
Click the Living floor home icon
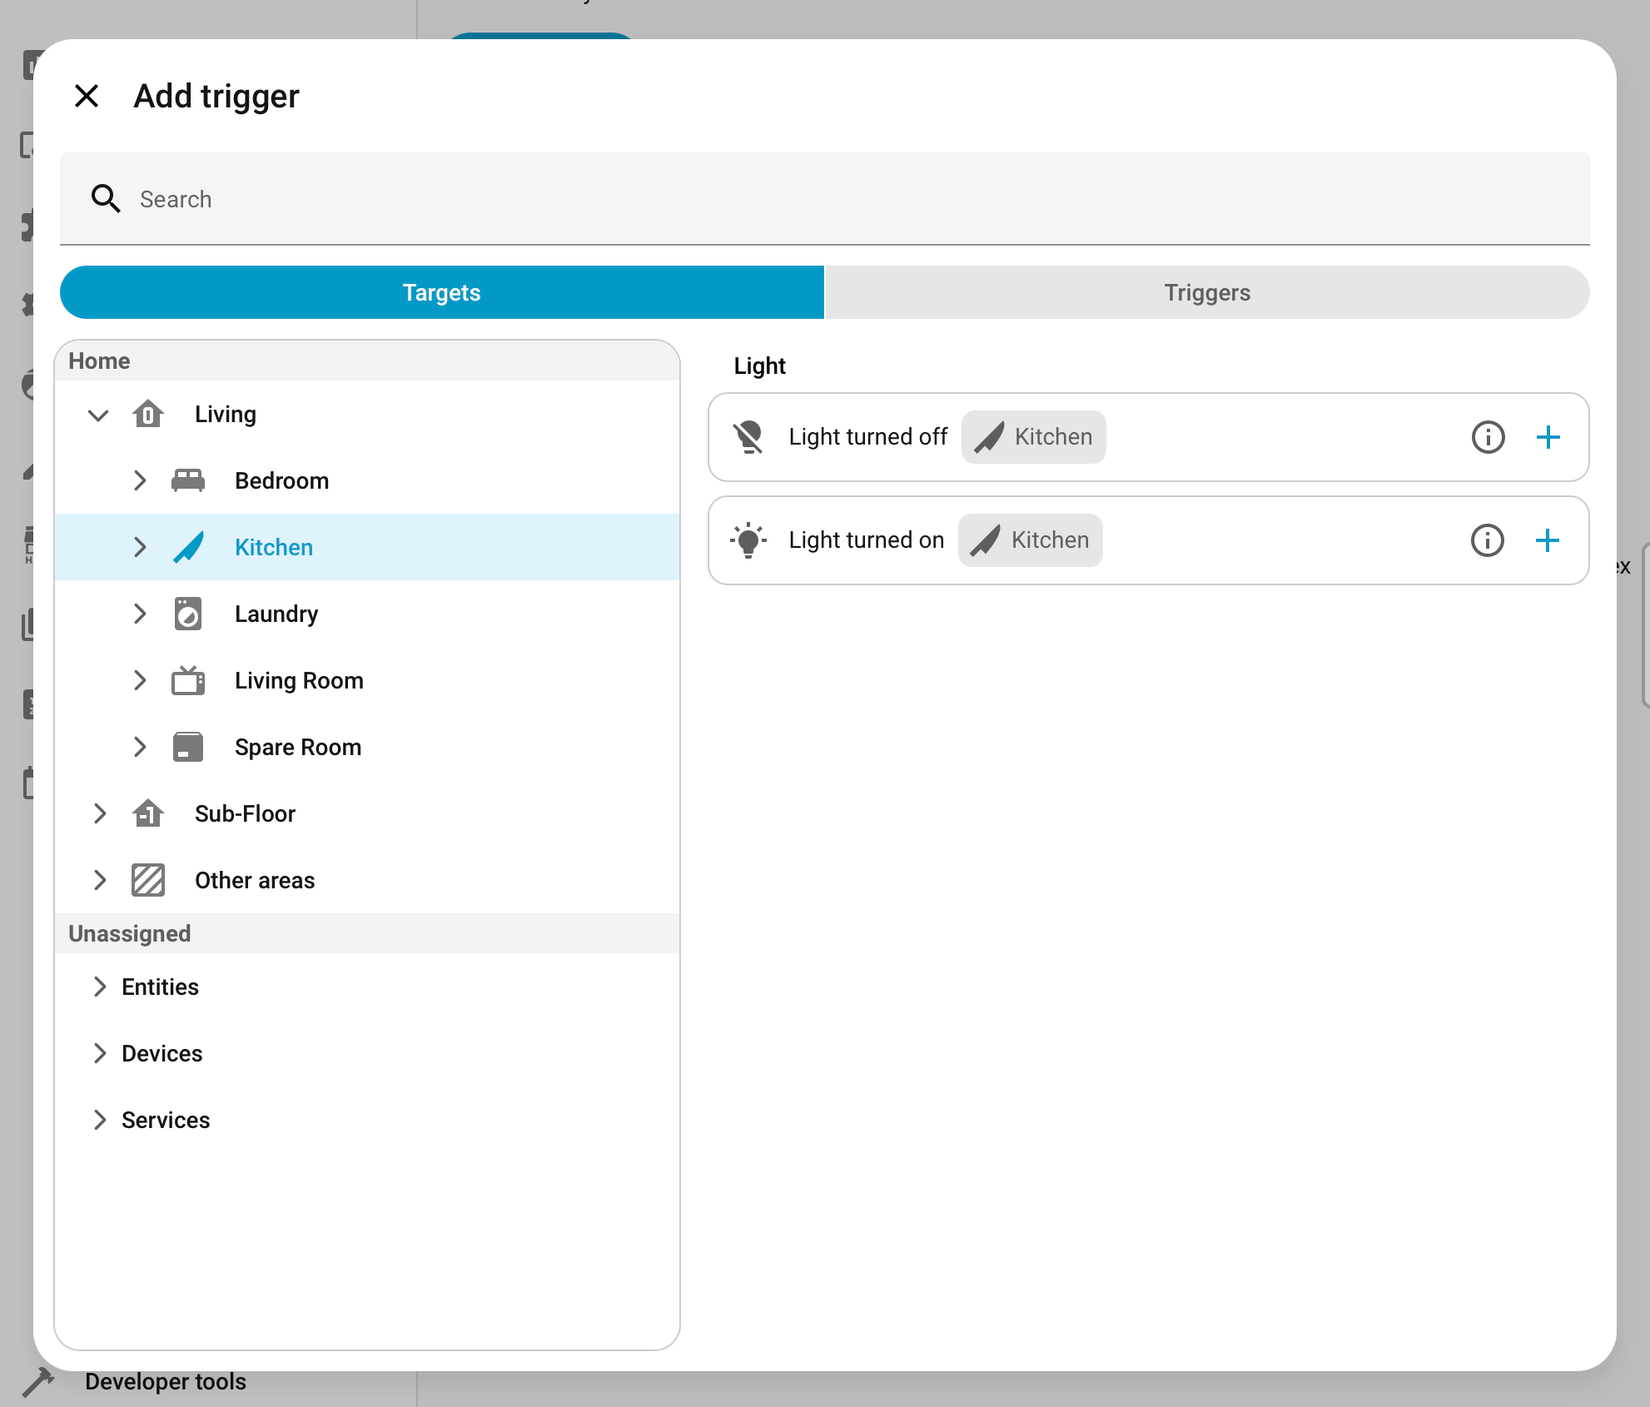(x=148, y=414)
